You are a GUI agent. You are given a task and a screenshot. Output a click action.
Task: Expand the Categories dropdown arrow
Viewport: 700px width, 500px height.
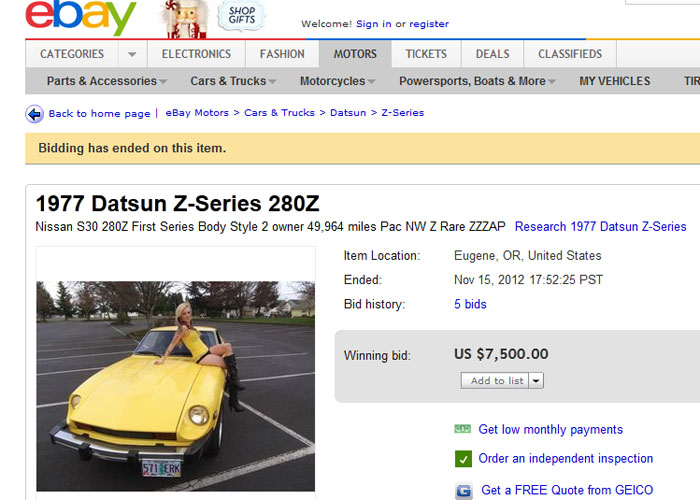[132, 54]
